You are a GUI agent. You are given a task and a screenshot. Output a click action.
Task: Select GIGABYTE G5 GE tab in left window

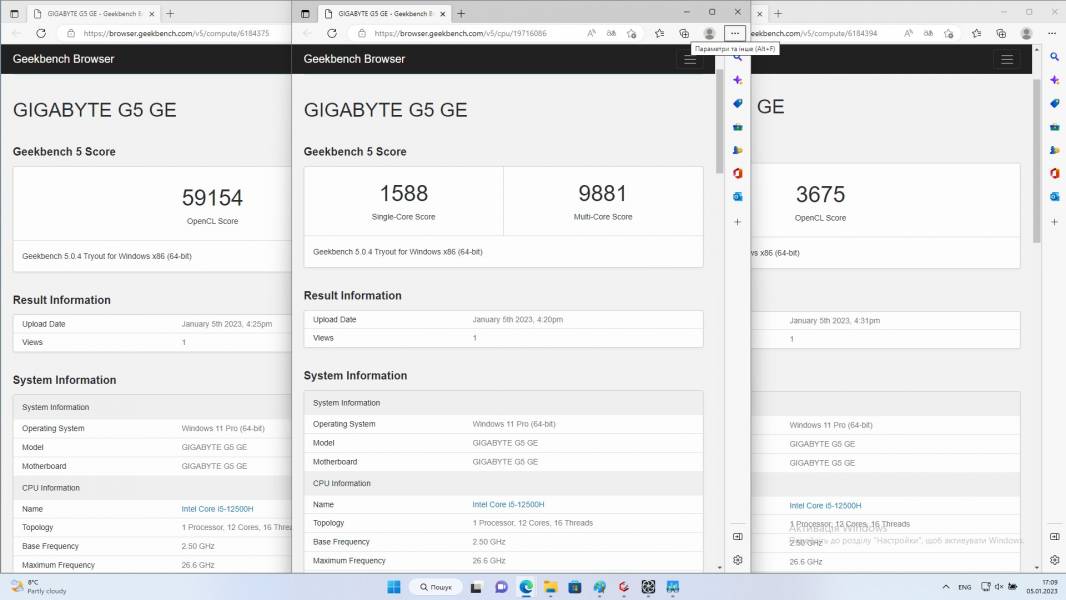pyautogui.click(x=94, y=14)
